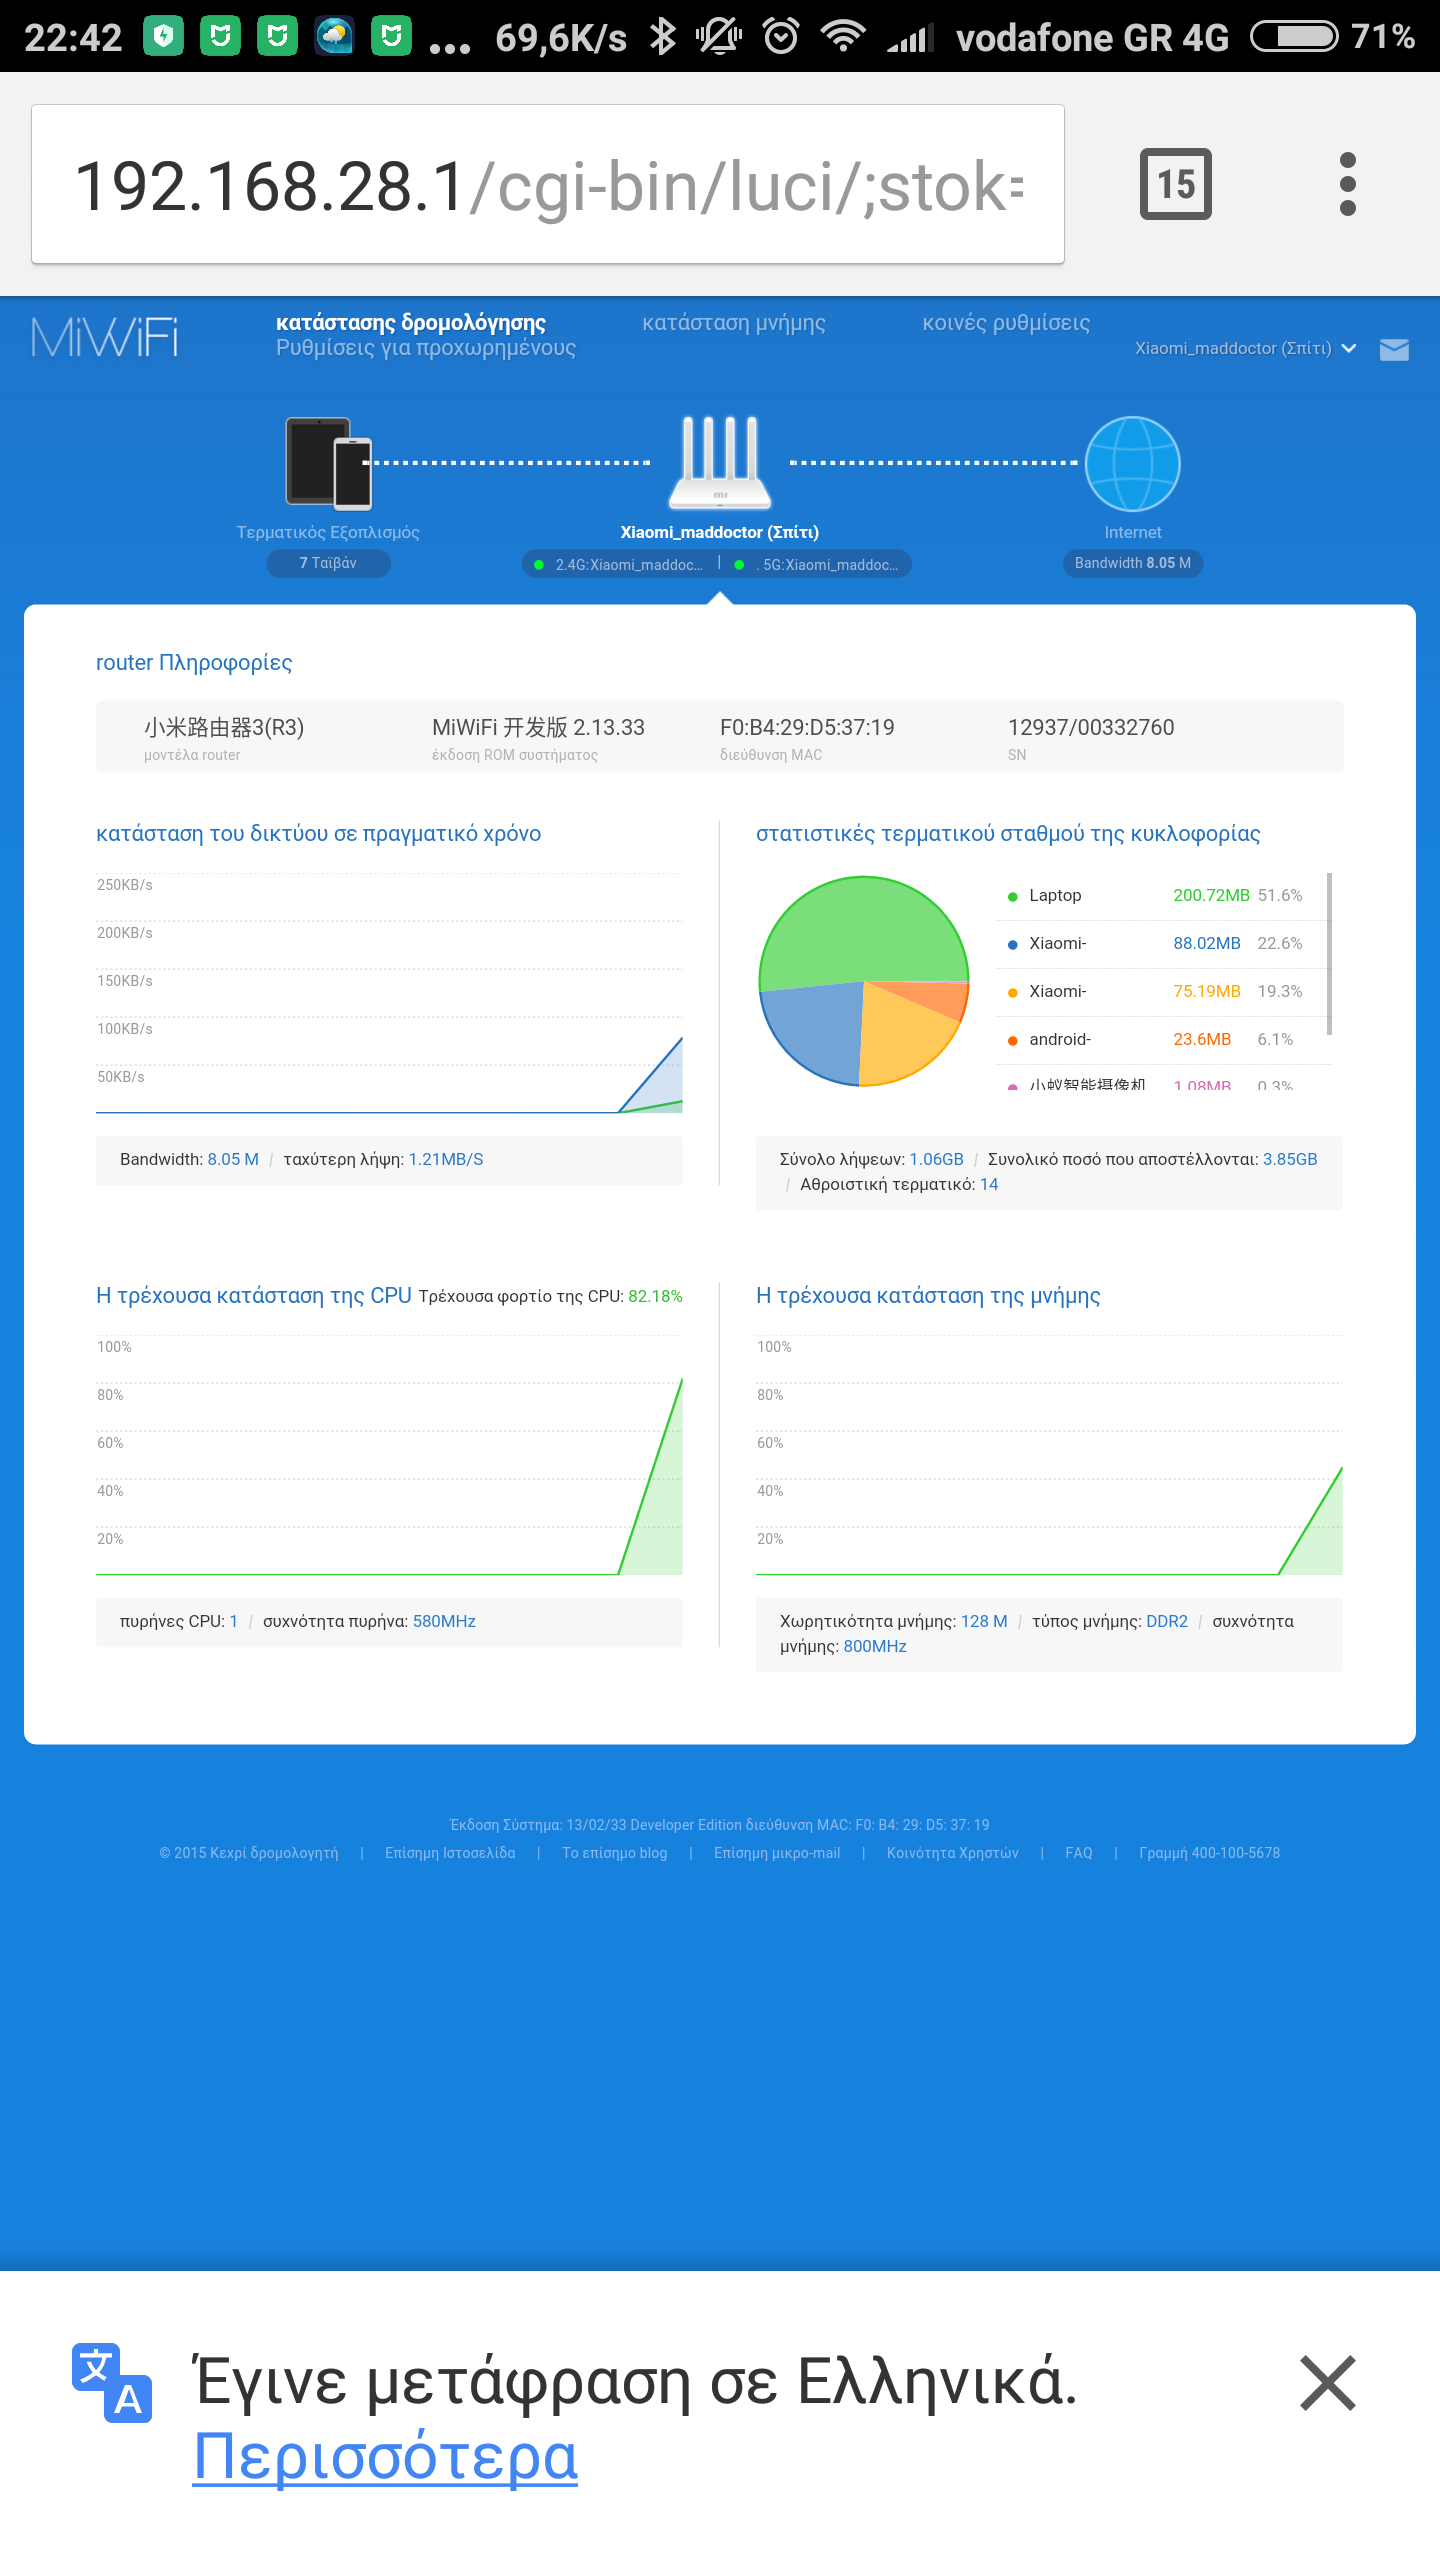Open the browser three-dot overflow menu

click(1347, 184)
